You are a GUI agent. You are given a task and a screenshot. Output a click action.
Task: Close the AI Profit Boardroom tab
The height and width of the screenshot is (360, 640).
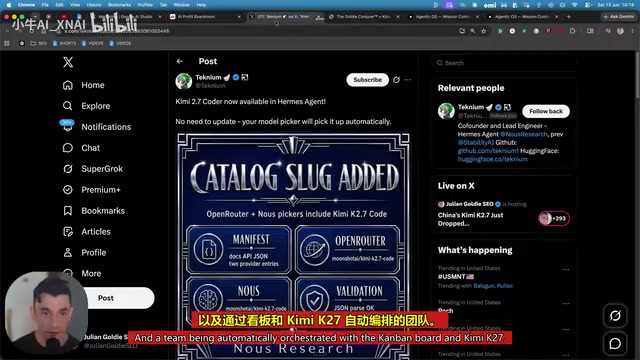point(239,17)
